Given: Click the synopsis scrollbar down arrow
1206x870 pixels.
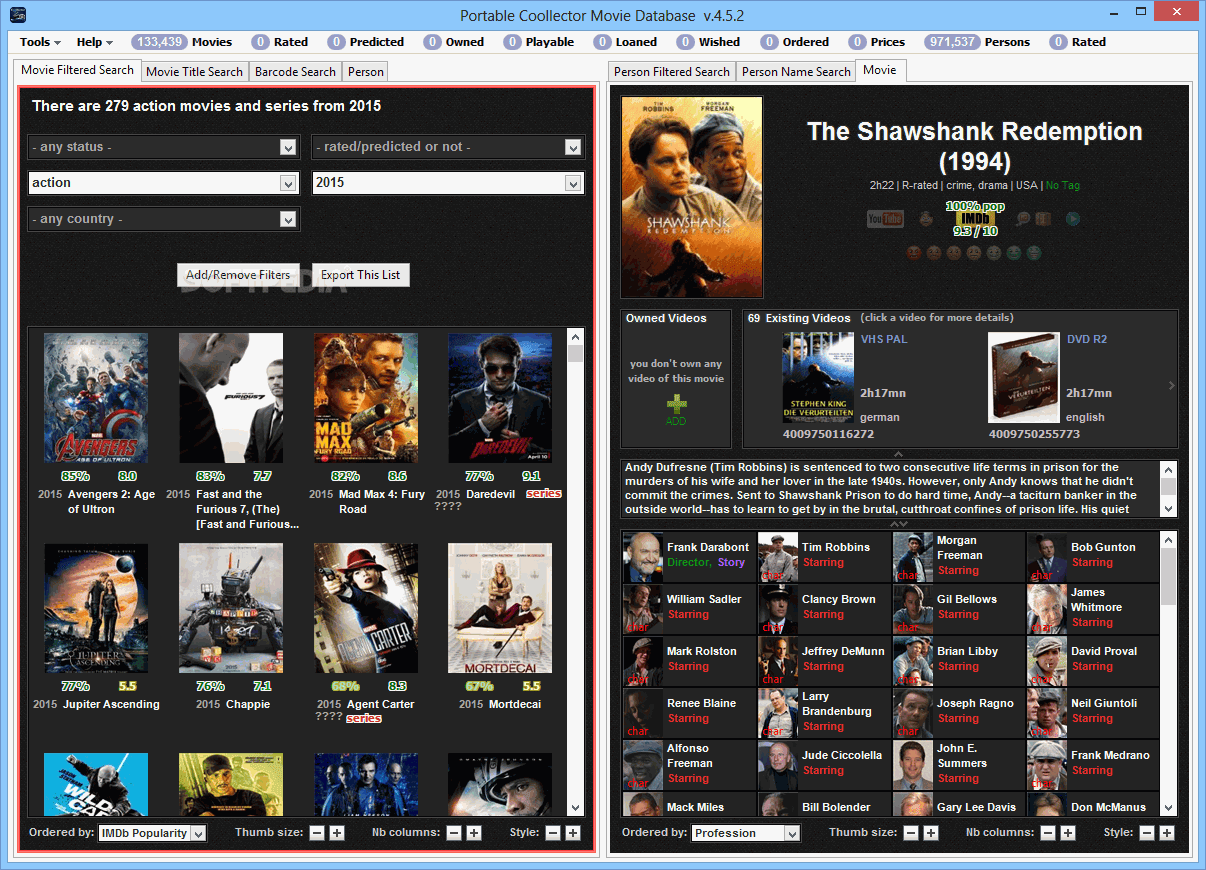Looking at the screenshot, I should pyautogui.click(x=1169, y=508).
